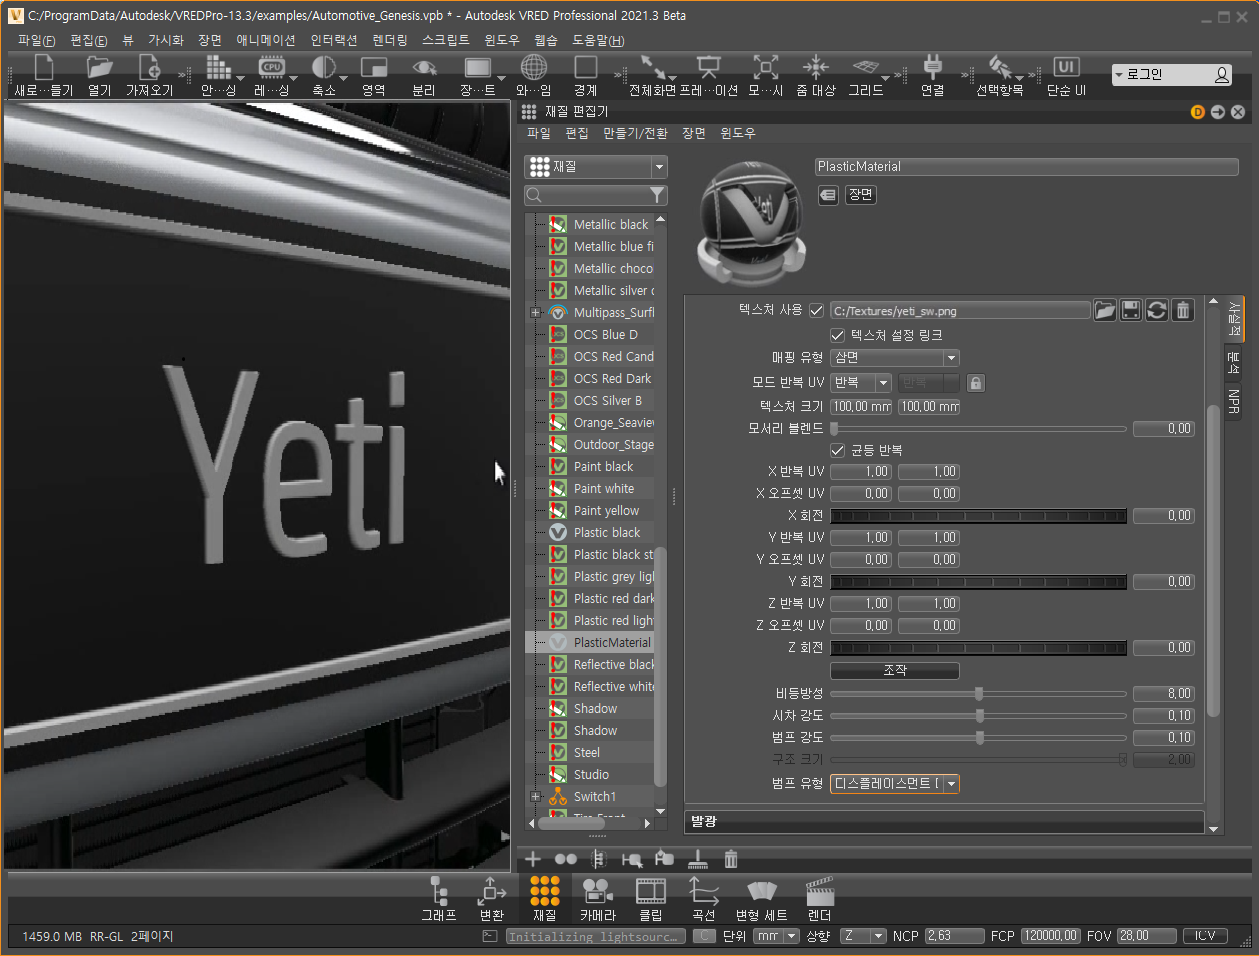The image size is (1259, 956).
Task: Open the 스크립트 main menu
Action: click(x=446, y=40)
